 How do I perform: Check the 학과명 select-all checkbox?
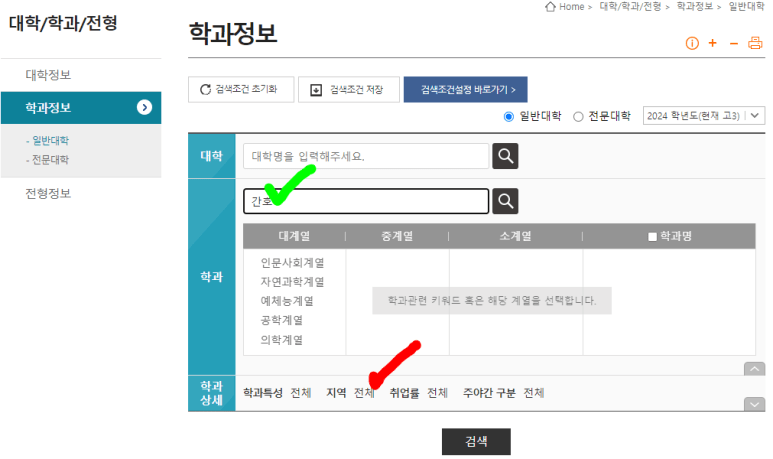(x=652, y=237)
